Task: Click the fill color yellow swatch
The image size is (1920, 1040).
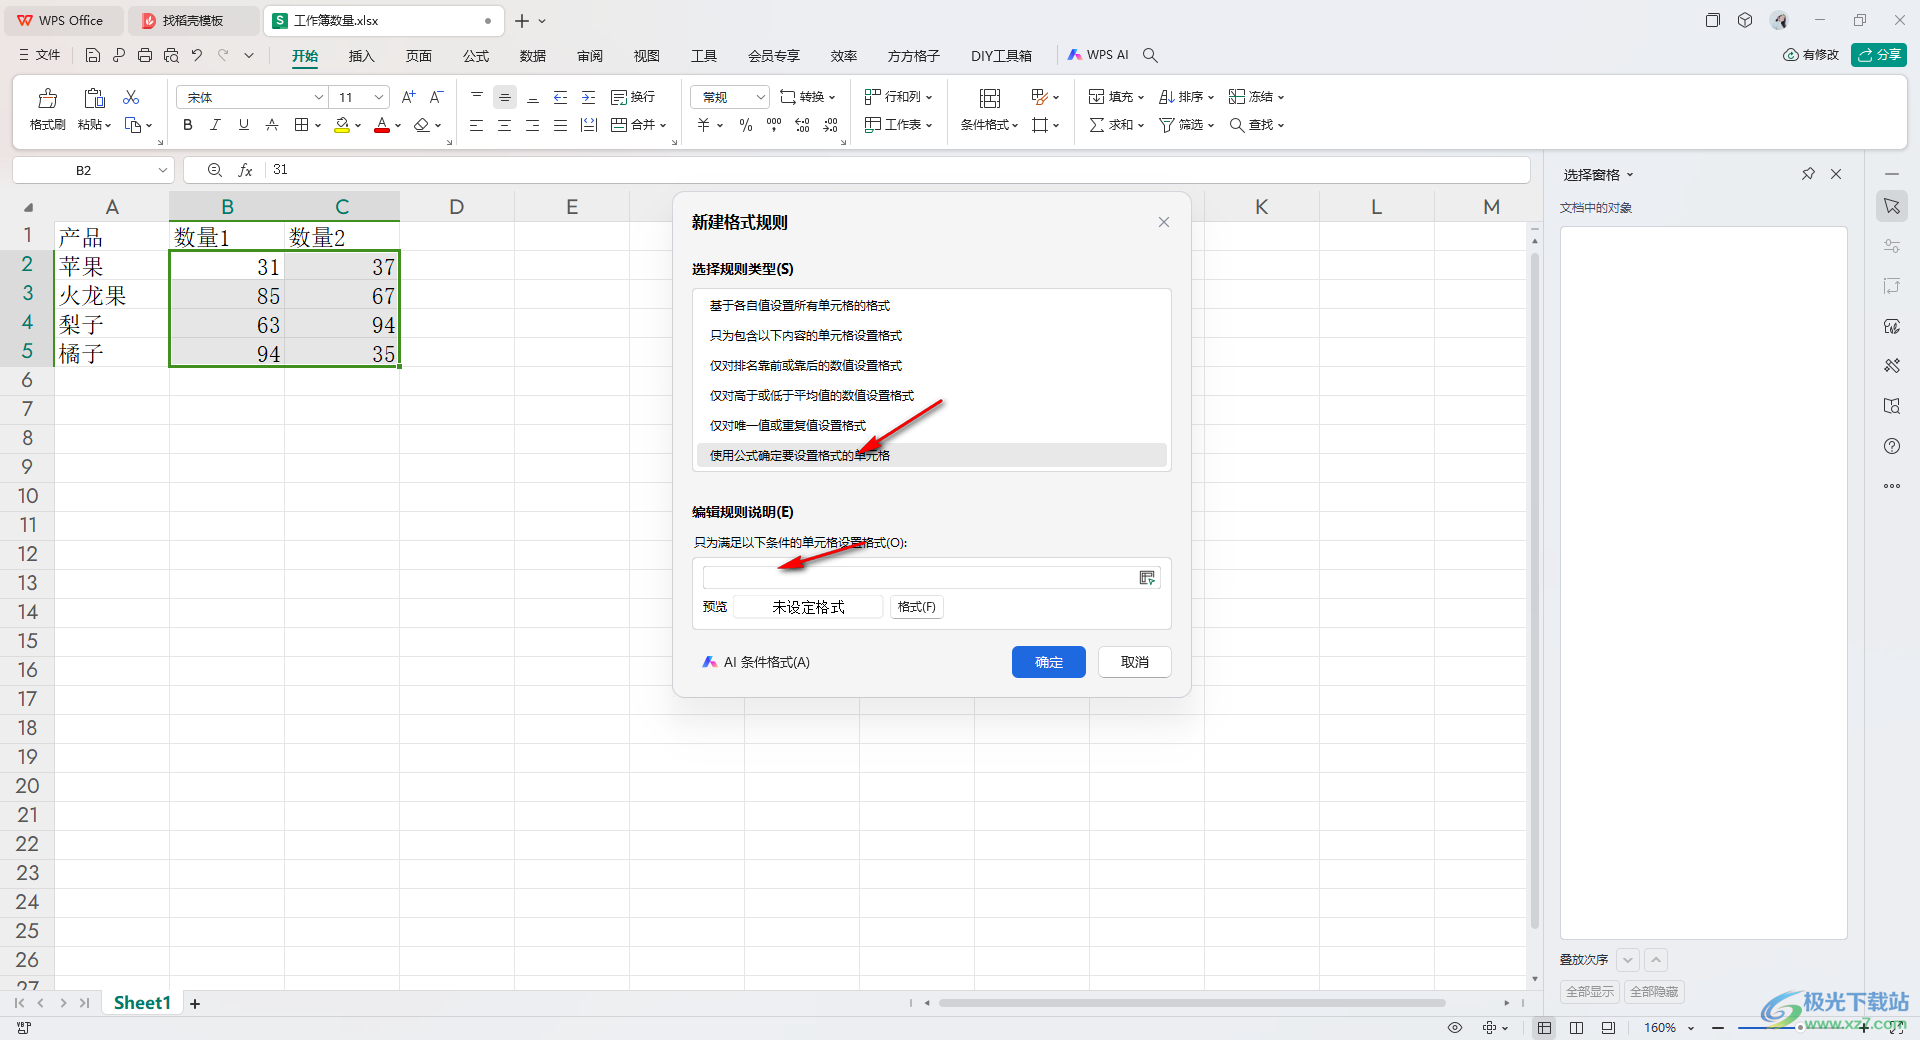Action: pos(342,126)
